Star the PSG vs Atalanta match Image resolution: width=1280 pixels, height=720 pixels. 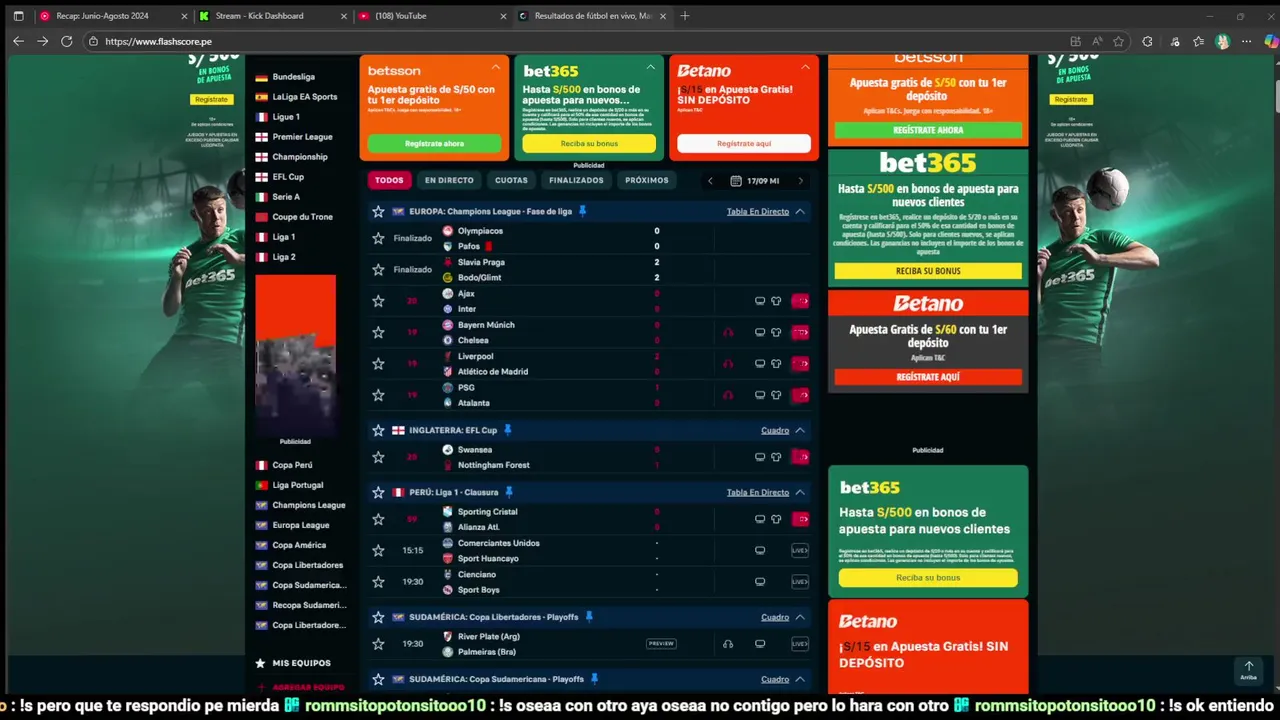(x=378, y=395)
